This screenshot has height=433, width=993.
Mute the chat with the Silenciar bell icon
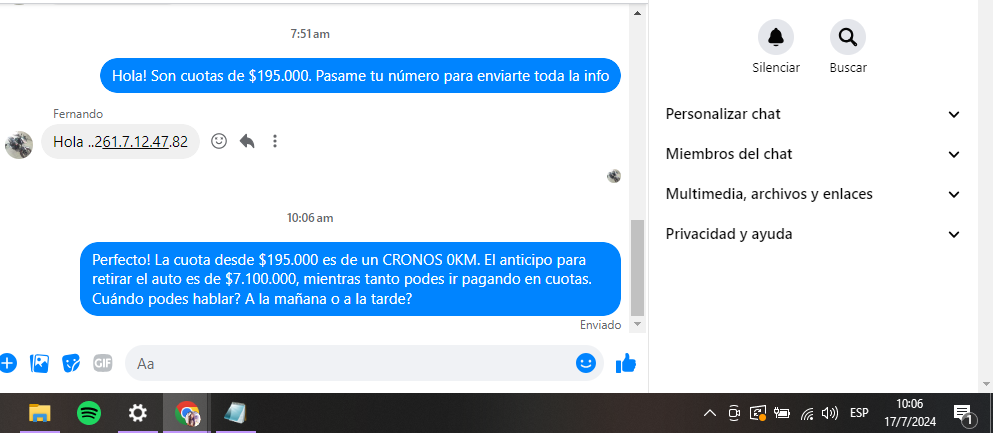point(776,37)
